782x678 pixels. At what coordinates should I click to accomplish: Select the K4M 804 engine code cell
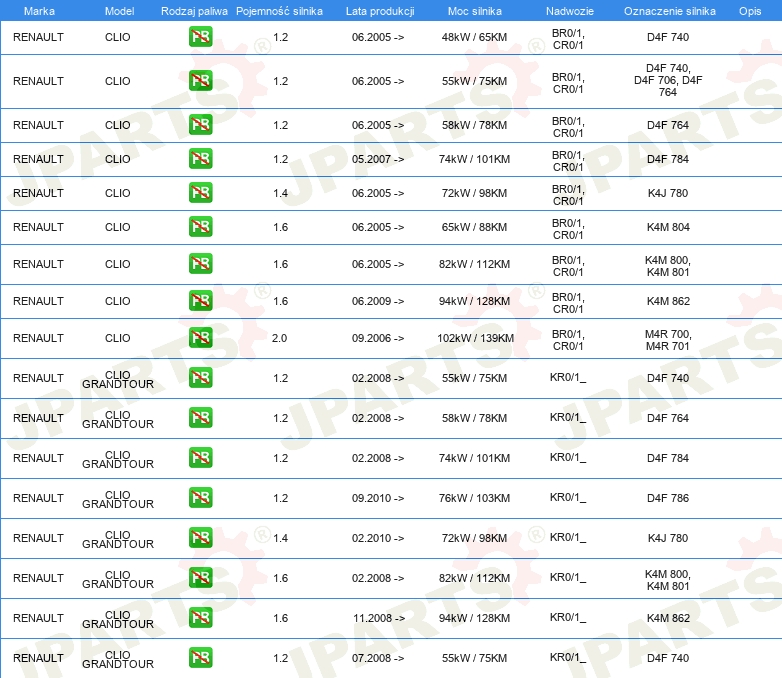(668, 227)
